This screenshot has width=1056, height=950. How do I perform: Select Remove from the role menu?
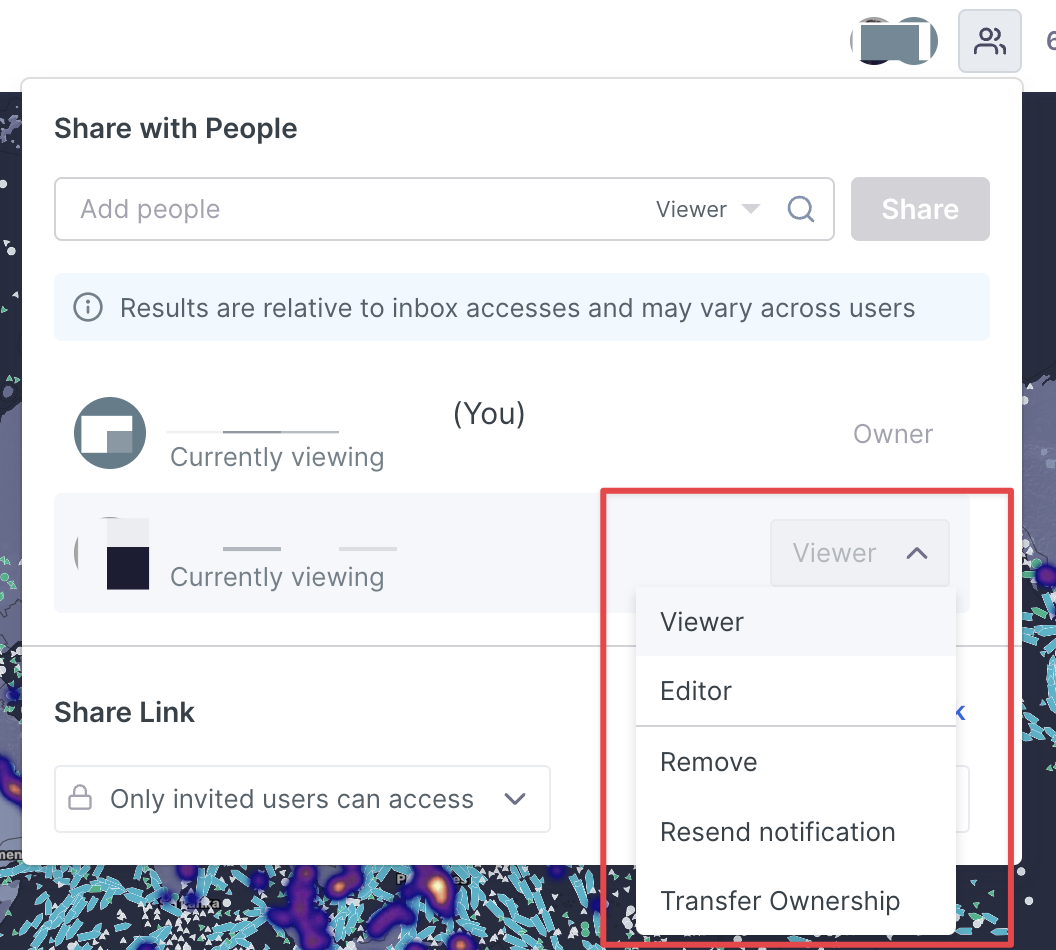click(x=708, y=762)
